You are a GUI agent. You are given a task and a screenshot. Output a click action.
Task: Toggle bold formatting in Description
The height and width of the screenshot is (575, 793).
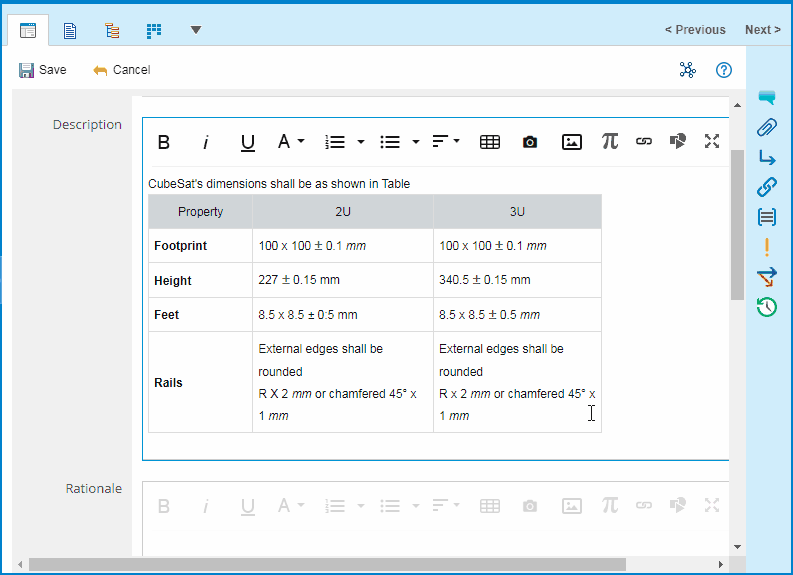[164, 142]
